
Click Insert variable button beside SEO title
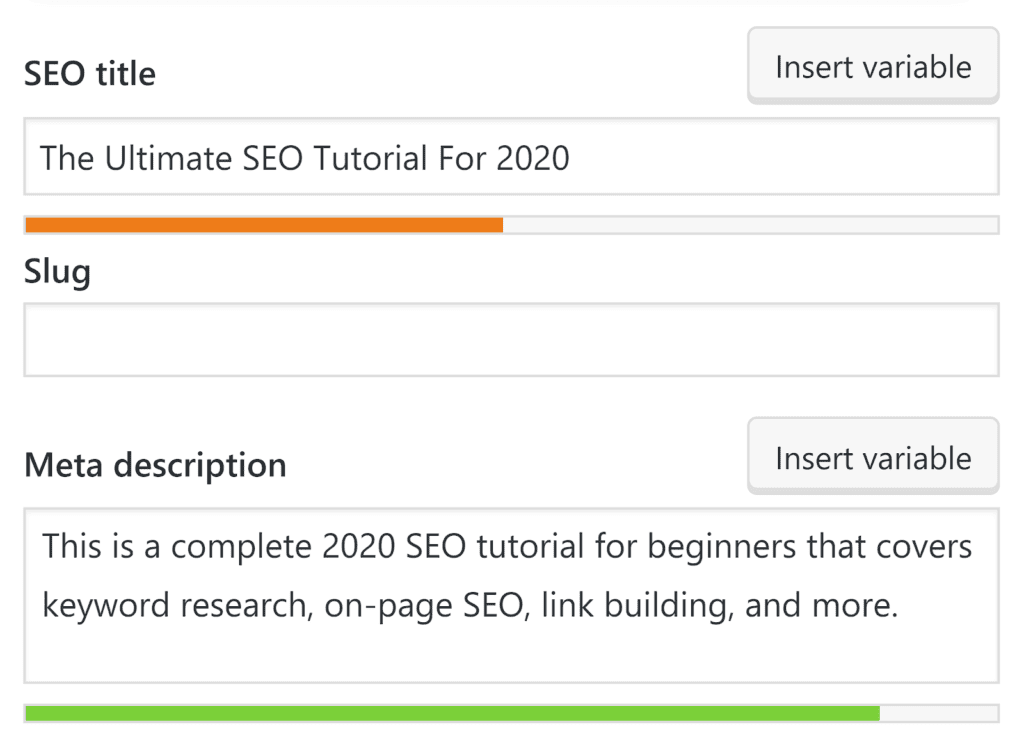[873, 67]
